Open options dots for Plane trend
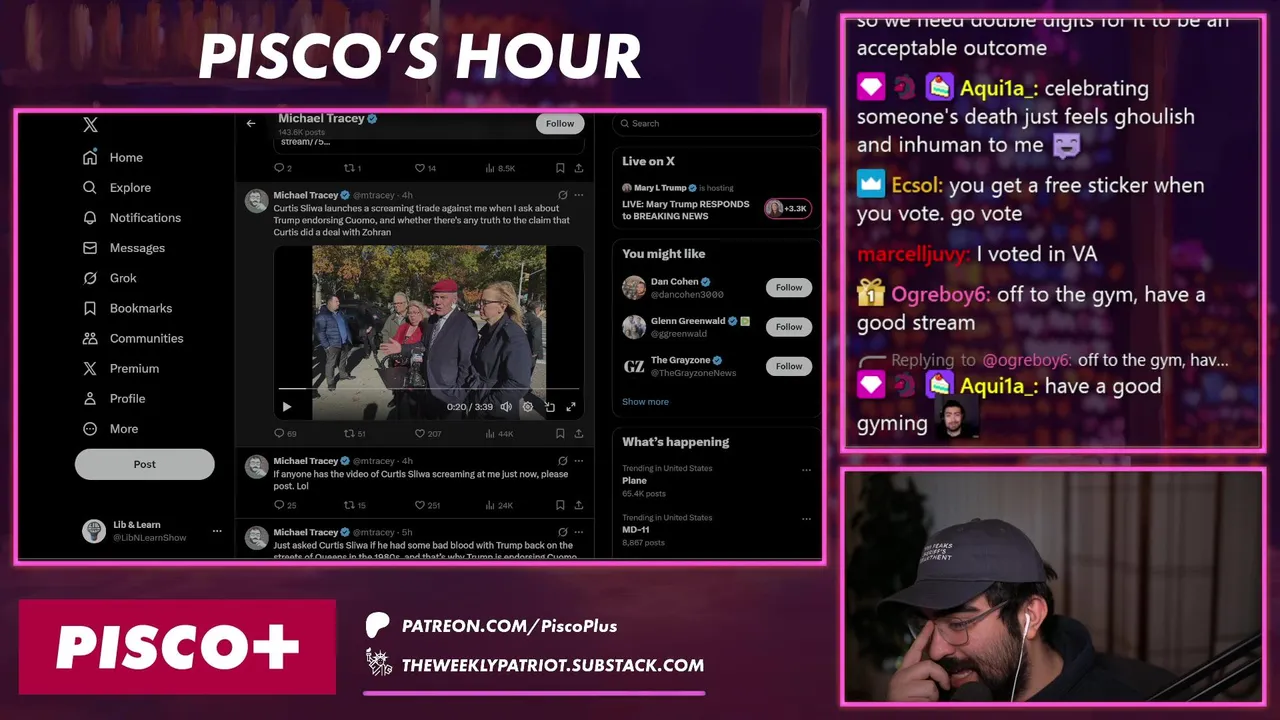The width and height of the screenshot is (1280, 720). [x=806, y=469]
